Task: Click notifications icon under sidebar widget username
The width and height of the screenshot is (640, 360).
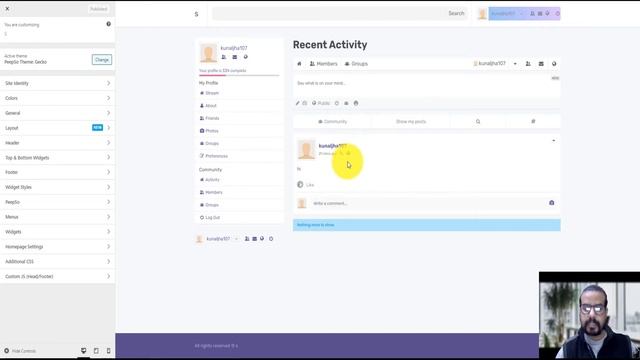Action: [x=246, y=57]
